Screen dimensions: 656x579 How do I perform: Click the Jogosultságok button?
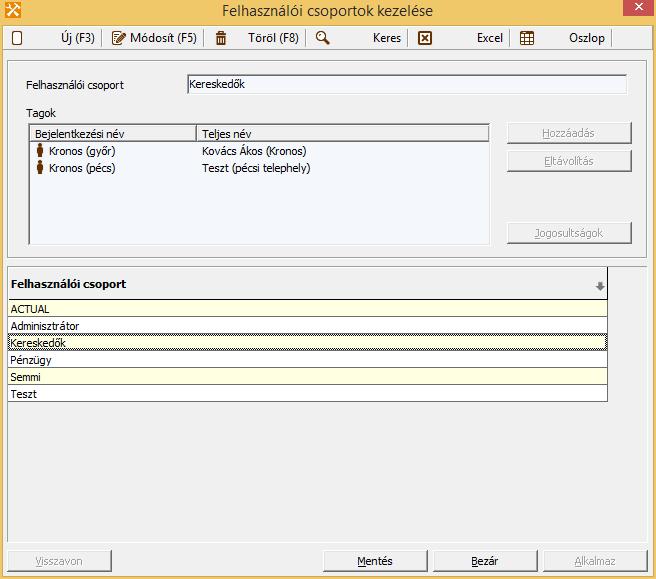pyautogui.click(x=569, y=233)
